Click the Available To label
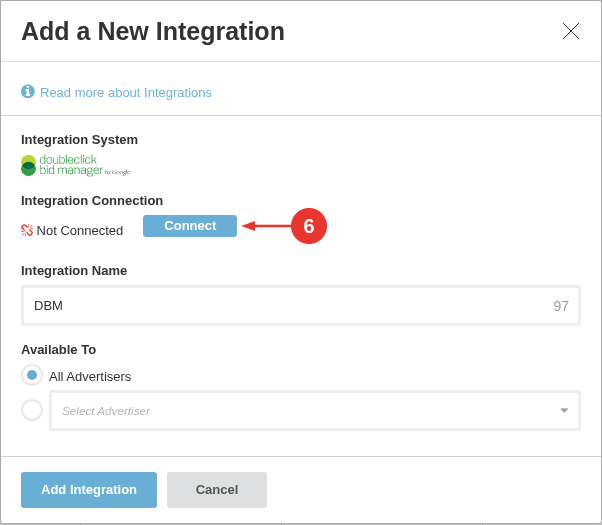Viewport: 602px width, 525px height. pyautogui.click(x=58, y=349)
